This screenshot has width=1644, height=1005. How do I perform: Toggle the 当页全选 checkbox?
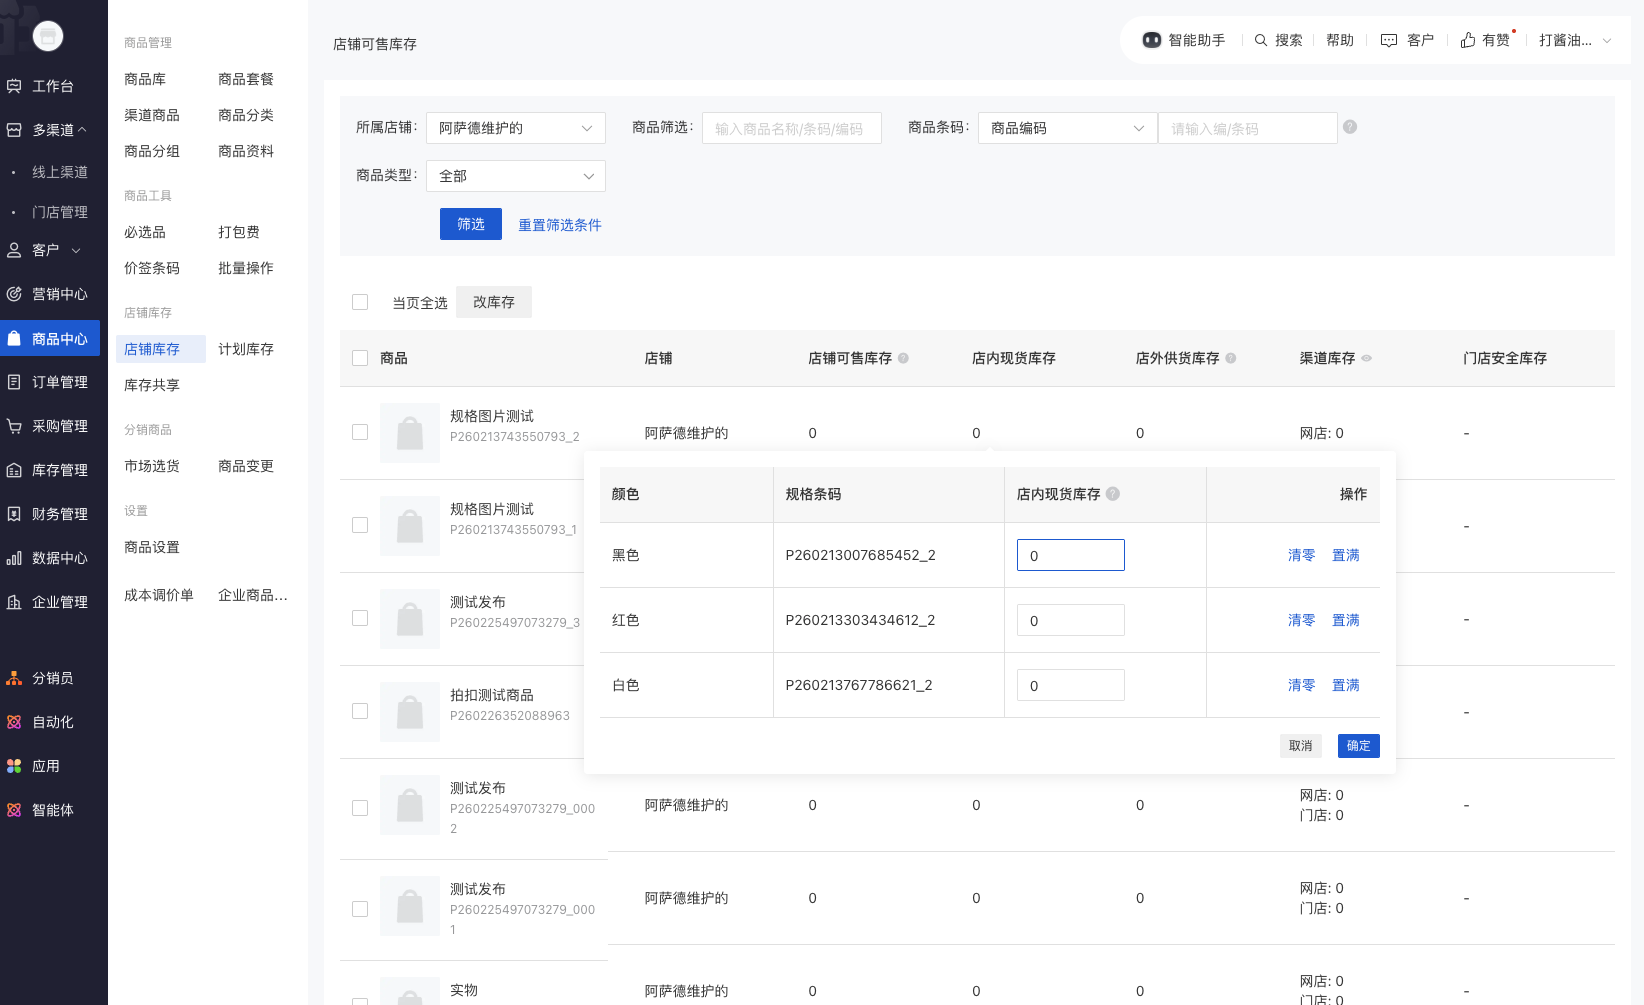360,302
